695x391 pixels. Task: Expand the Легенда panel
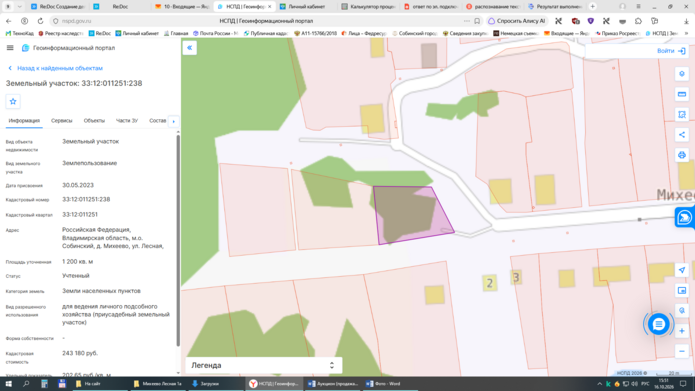coord(263,365)
